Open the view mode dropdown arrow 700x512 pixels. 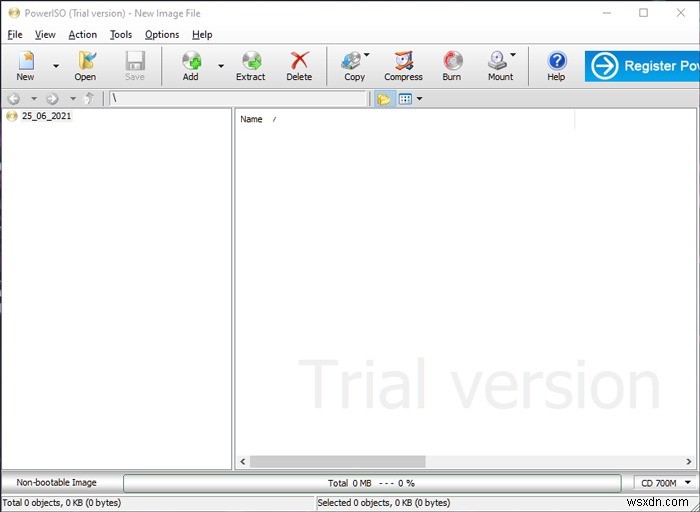click(419, 99)
